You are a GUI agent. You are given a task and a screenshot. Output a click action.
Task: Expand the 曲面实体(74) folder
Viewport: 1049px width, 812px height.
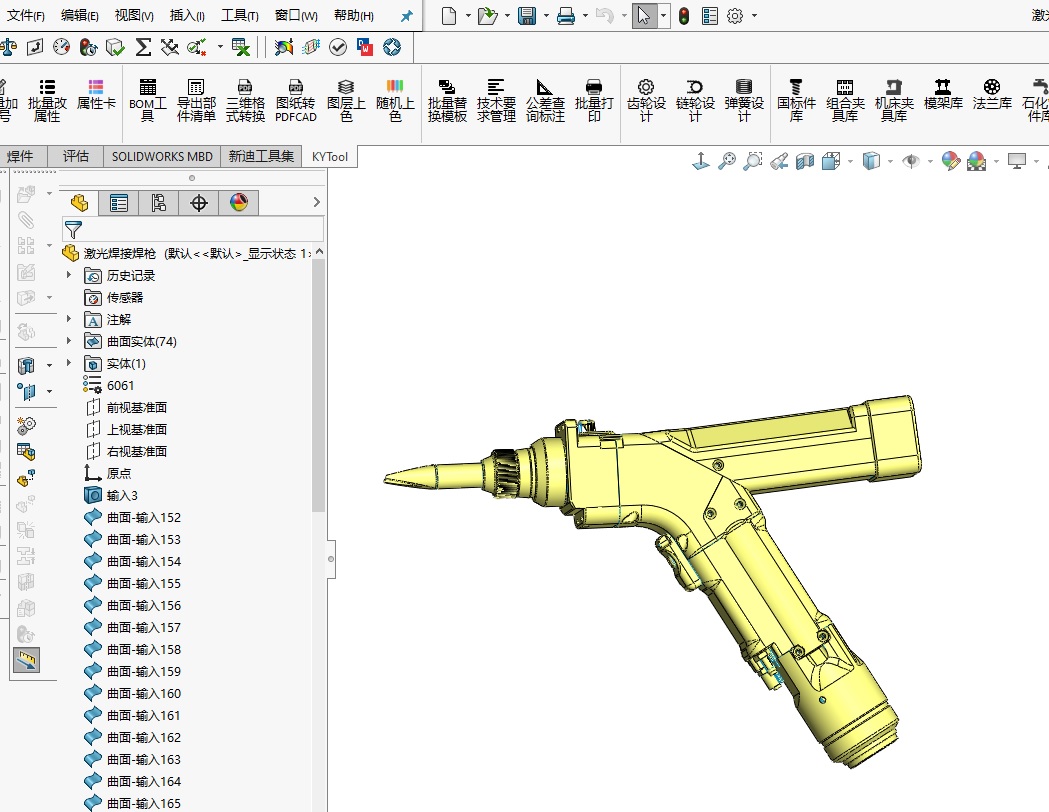[x=69, y=342]
